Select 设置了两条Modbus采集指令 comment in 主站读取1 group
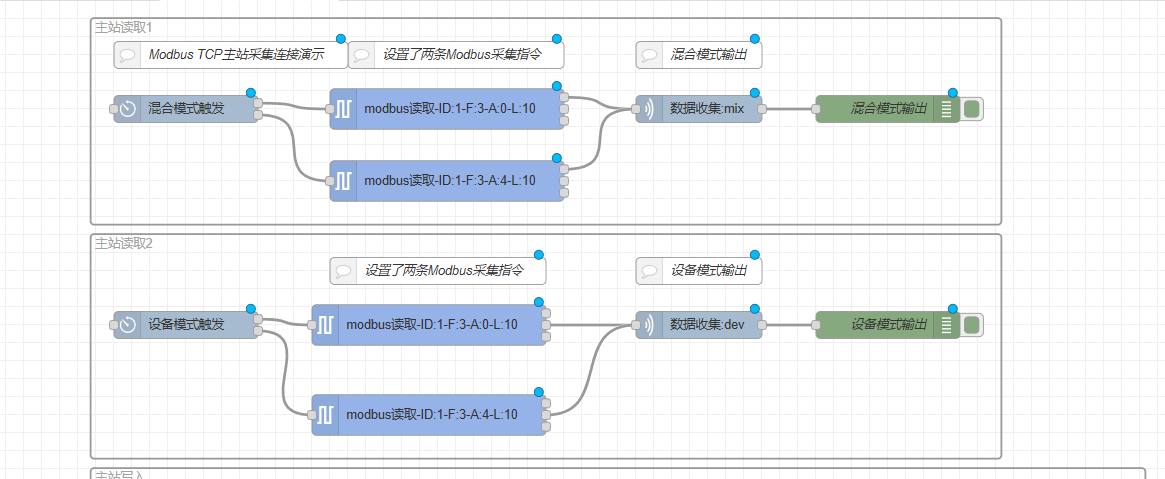 coord(456,55)
